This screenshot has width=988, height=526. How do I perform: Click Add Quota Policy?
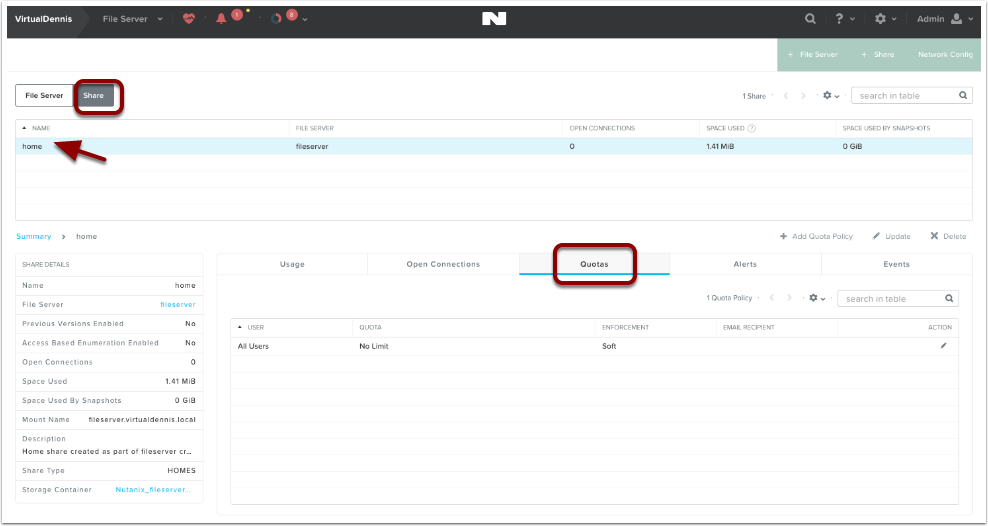[816, 236]
